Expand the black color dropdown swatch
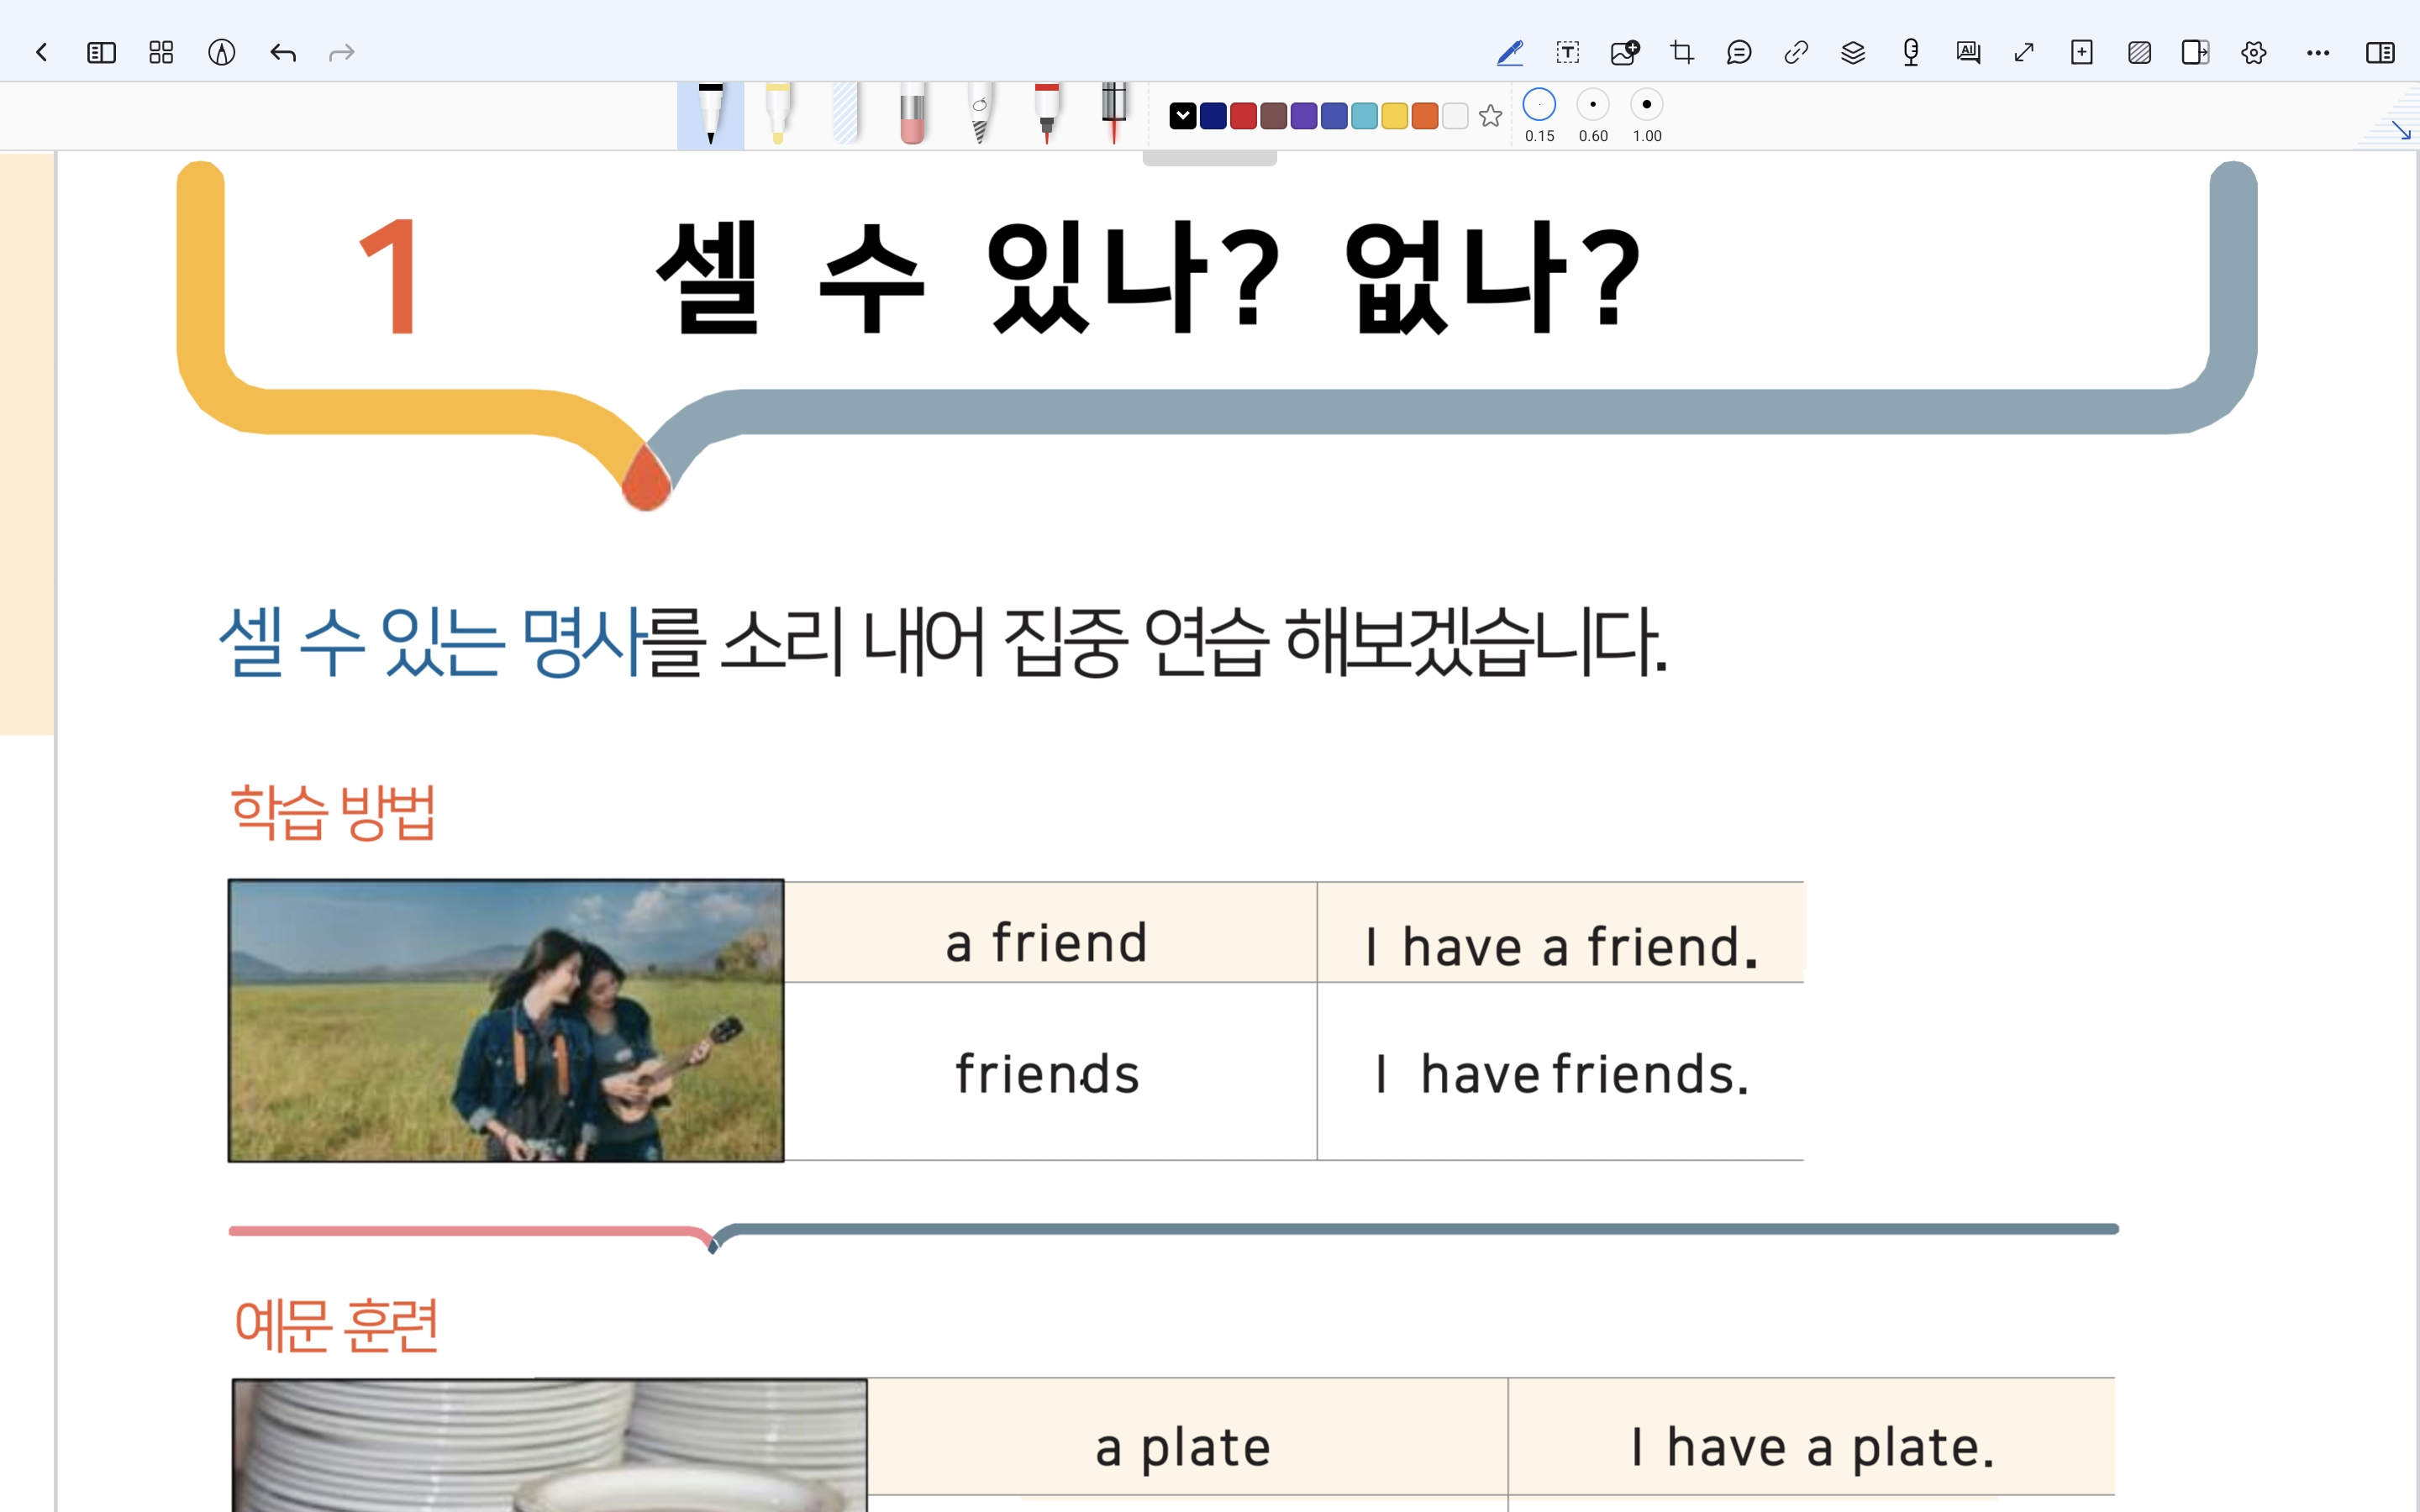 (x=1183, y=116)
